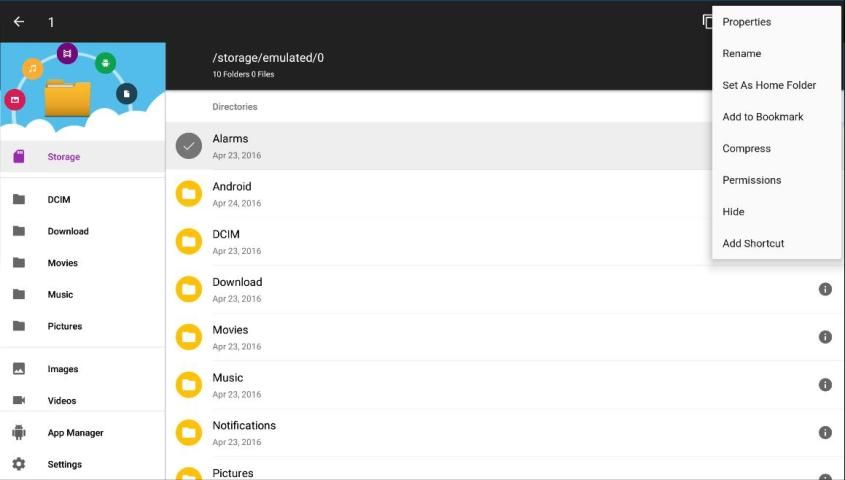
Task: Click info icon beside Music folder
Action: tap(825, 385)
